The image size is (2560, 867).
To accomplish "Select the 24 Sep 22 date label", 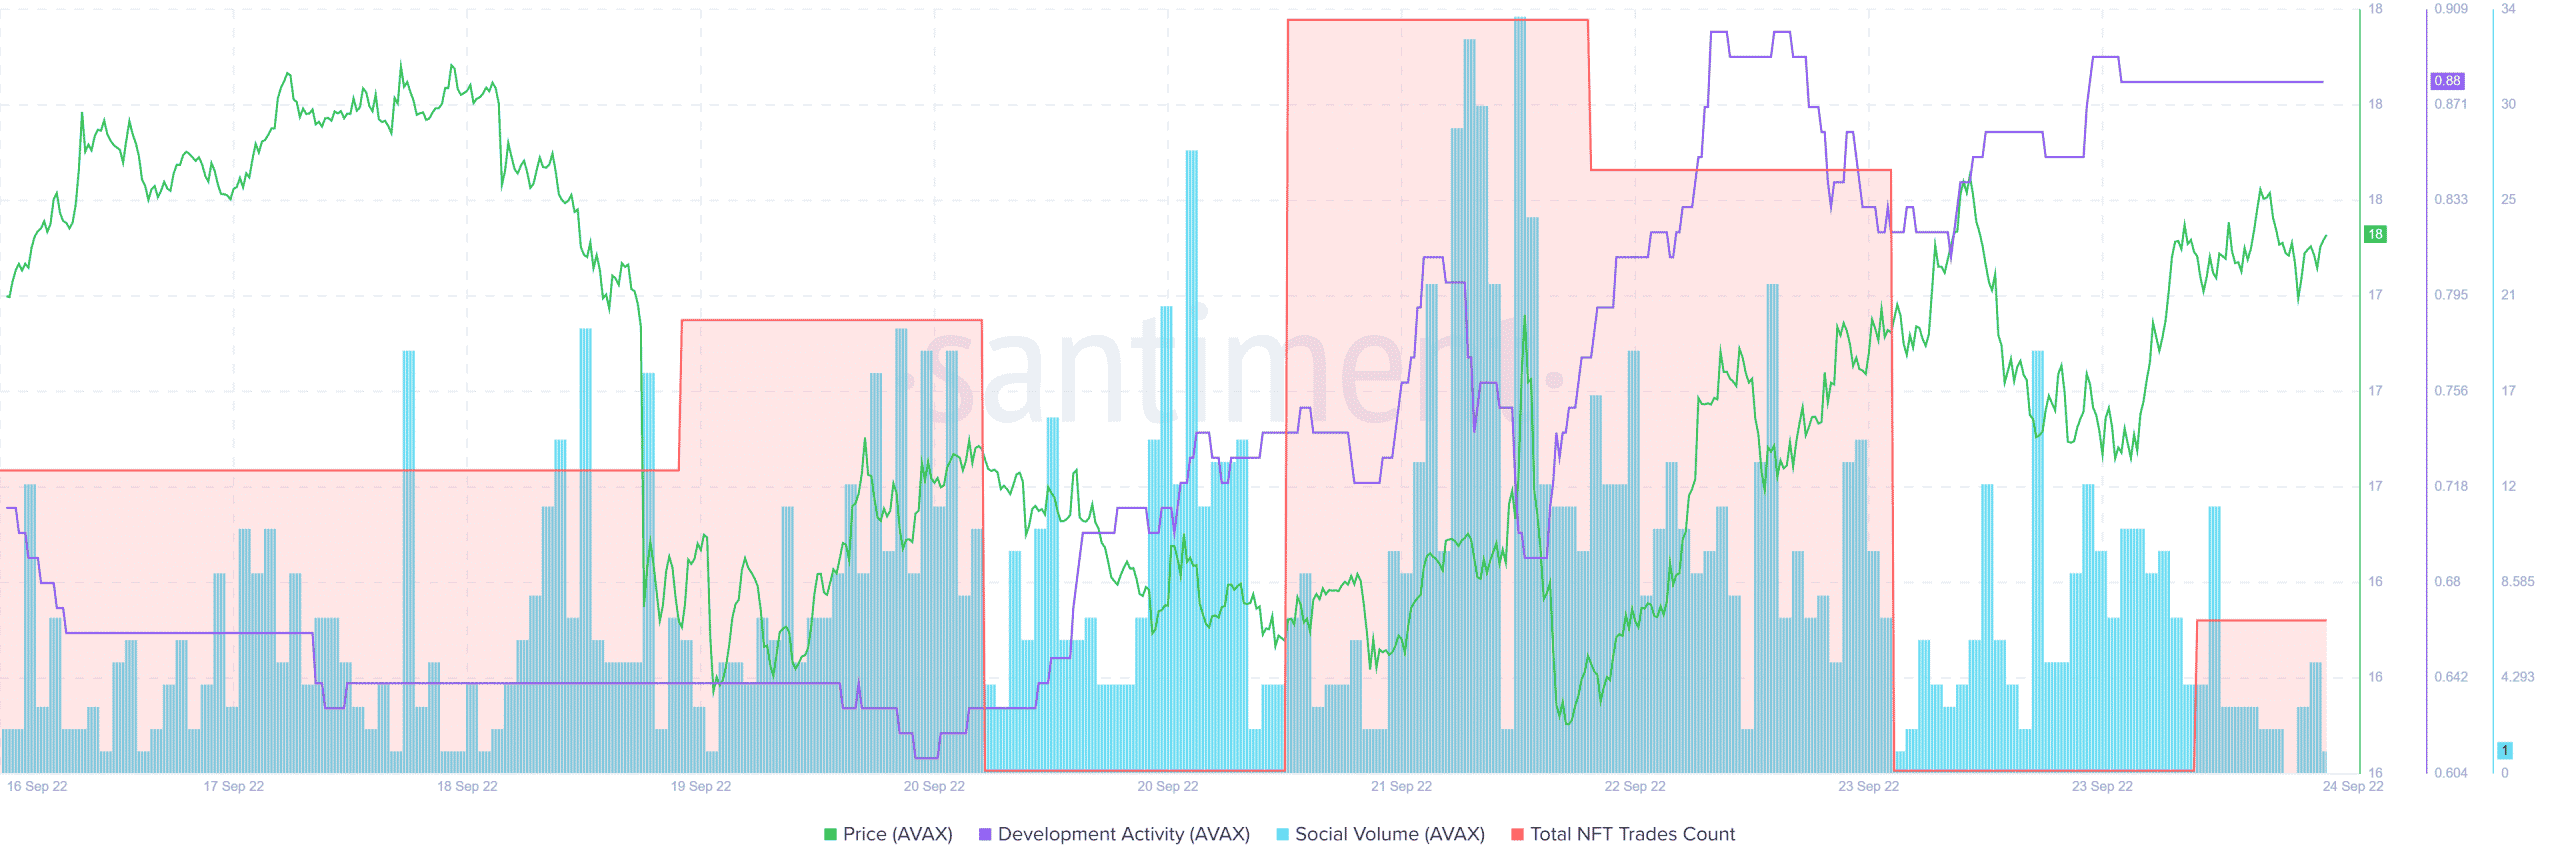I will coord(2353,786).
